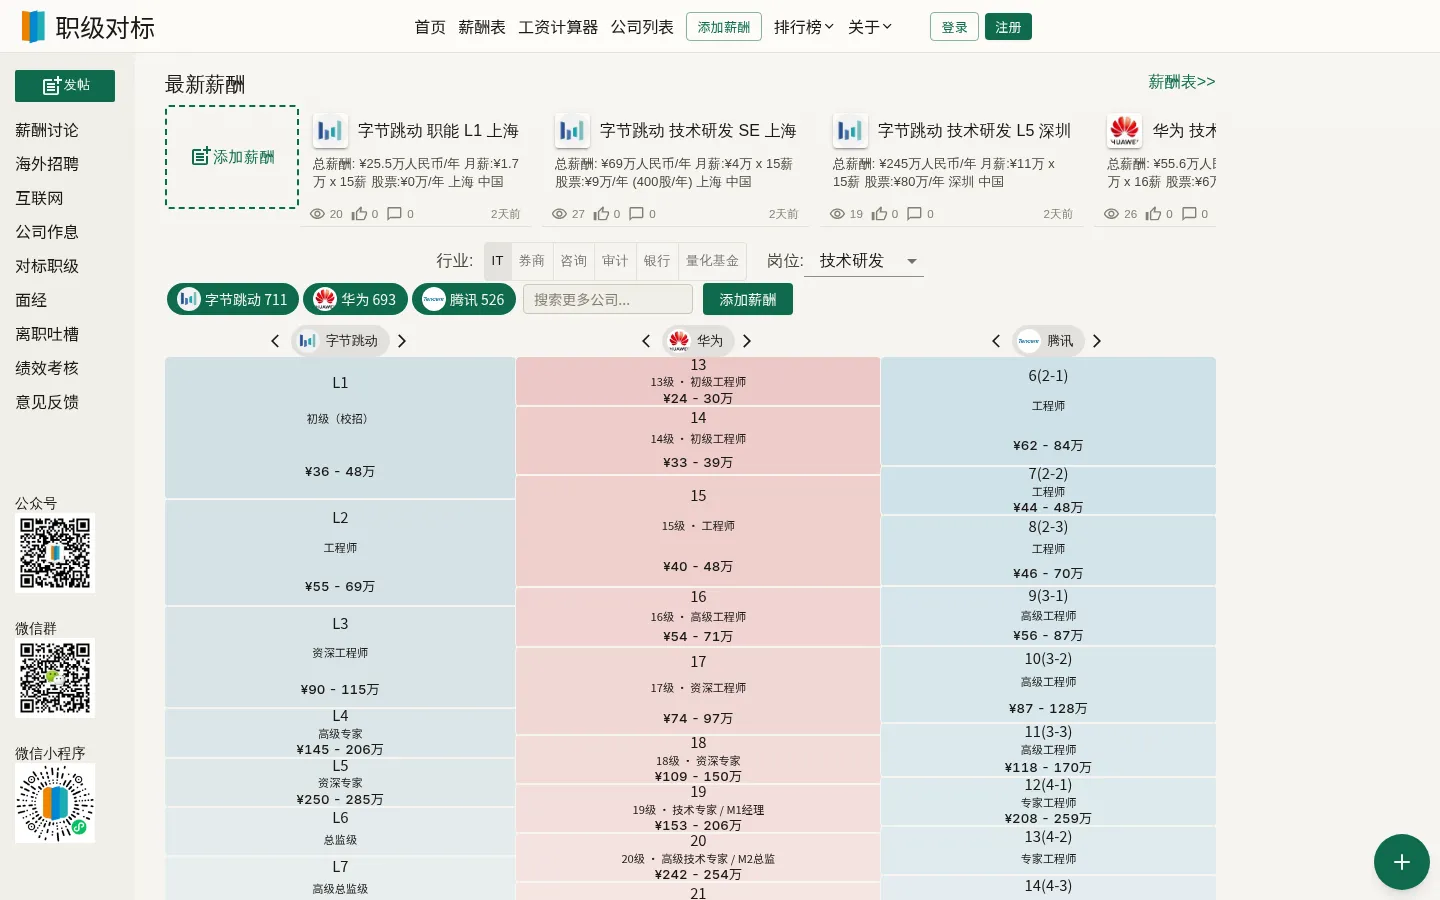Open 薪酬表 in top navigation
Image resolution: width=1440 pixels, height=900 pixels.
click(482, 27)
